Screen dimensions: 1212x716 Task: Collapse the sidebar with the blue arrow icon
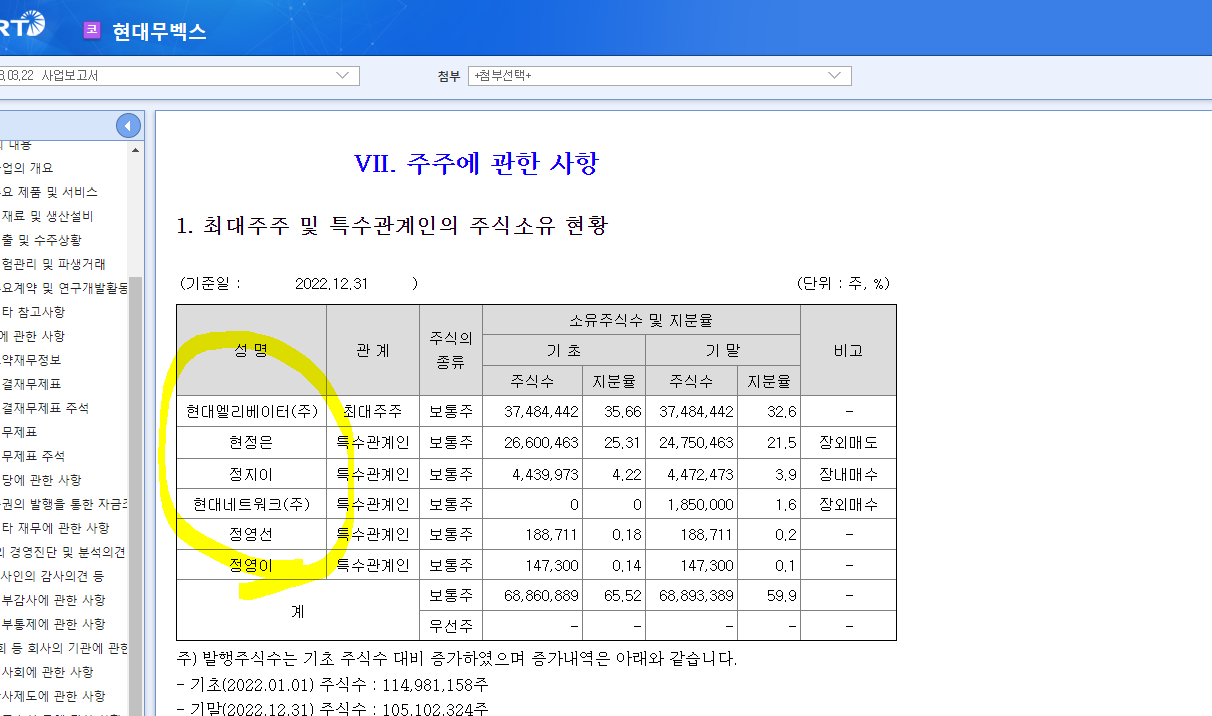[128, 126]
